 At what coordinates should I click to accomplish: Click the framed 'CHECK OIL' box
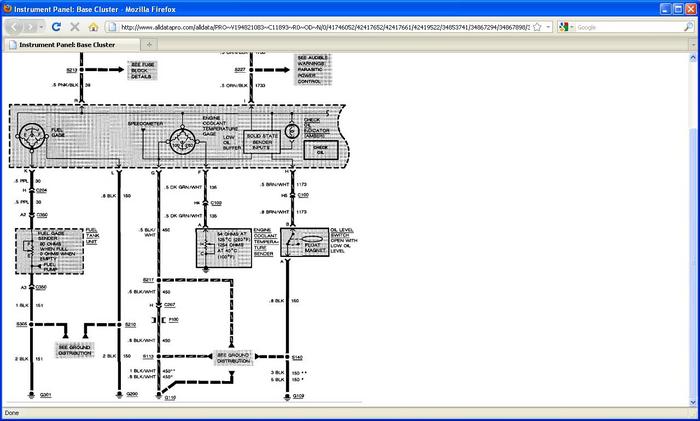point(321,150)
